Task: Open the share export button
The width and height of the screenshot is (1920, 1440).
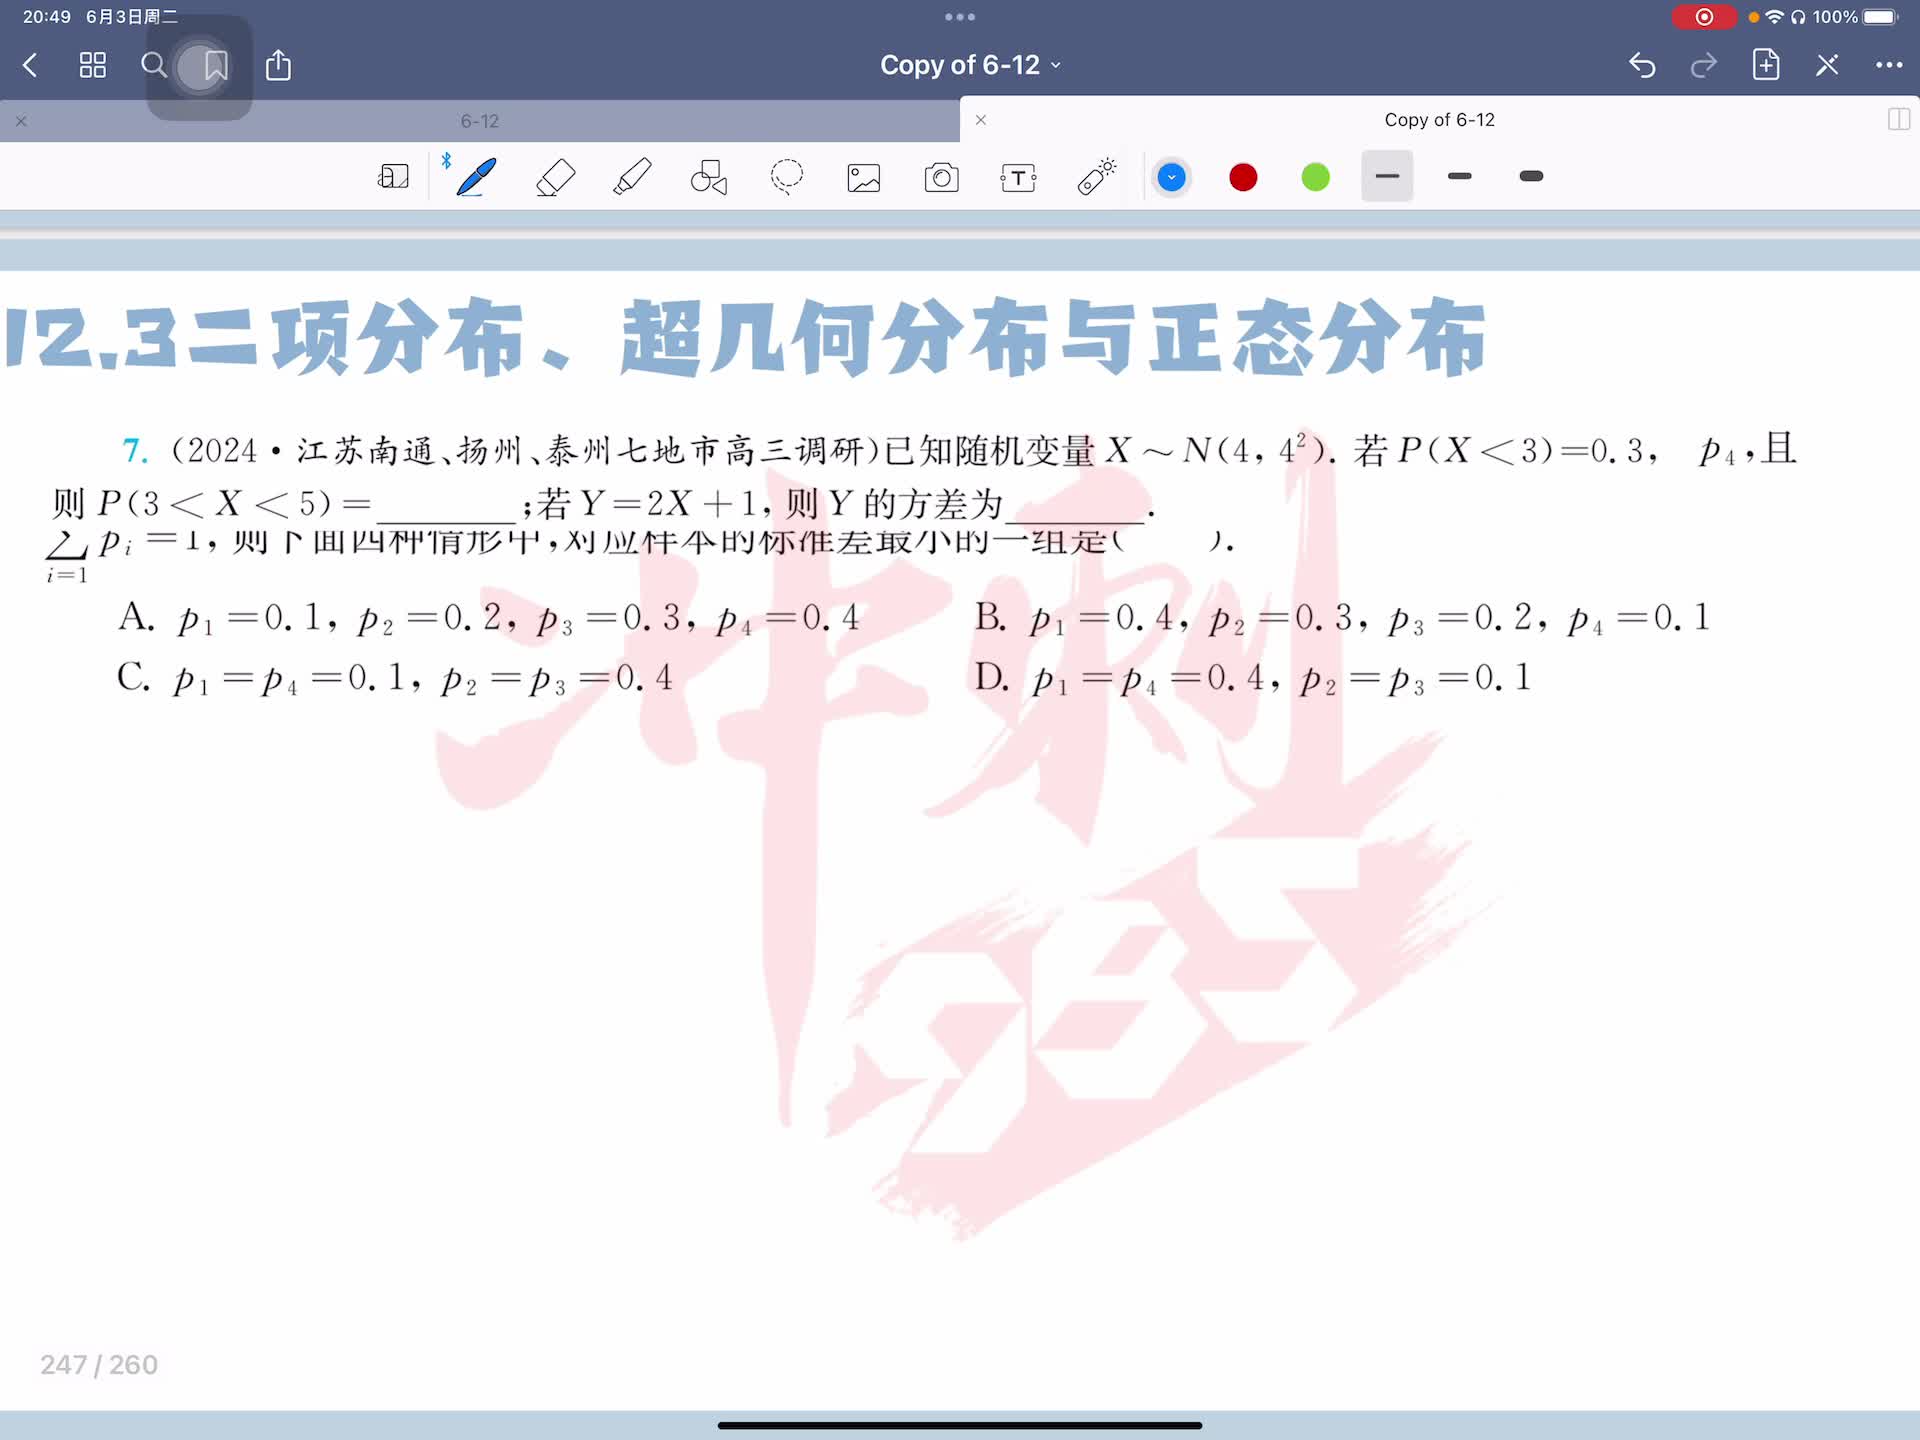Action: 278,66
